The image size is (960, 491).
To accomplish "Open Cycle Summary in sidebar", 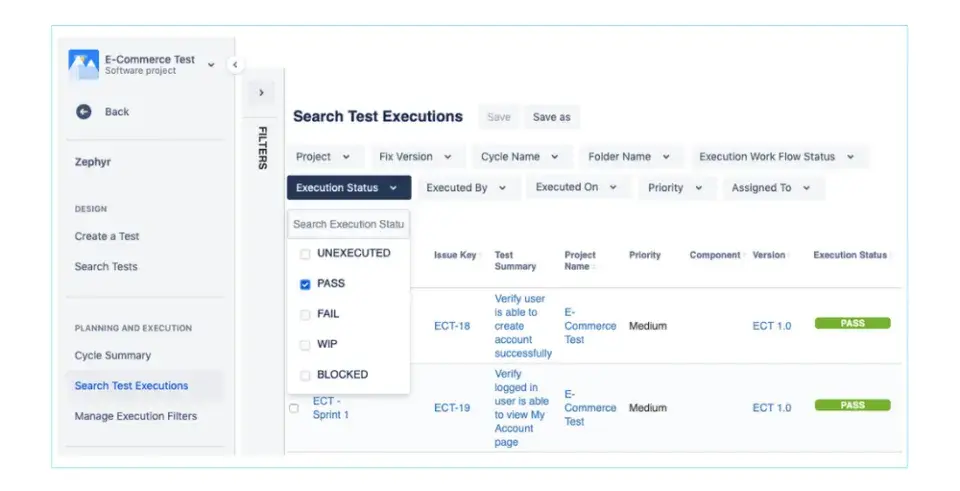I will tap(113, 355).
